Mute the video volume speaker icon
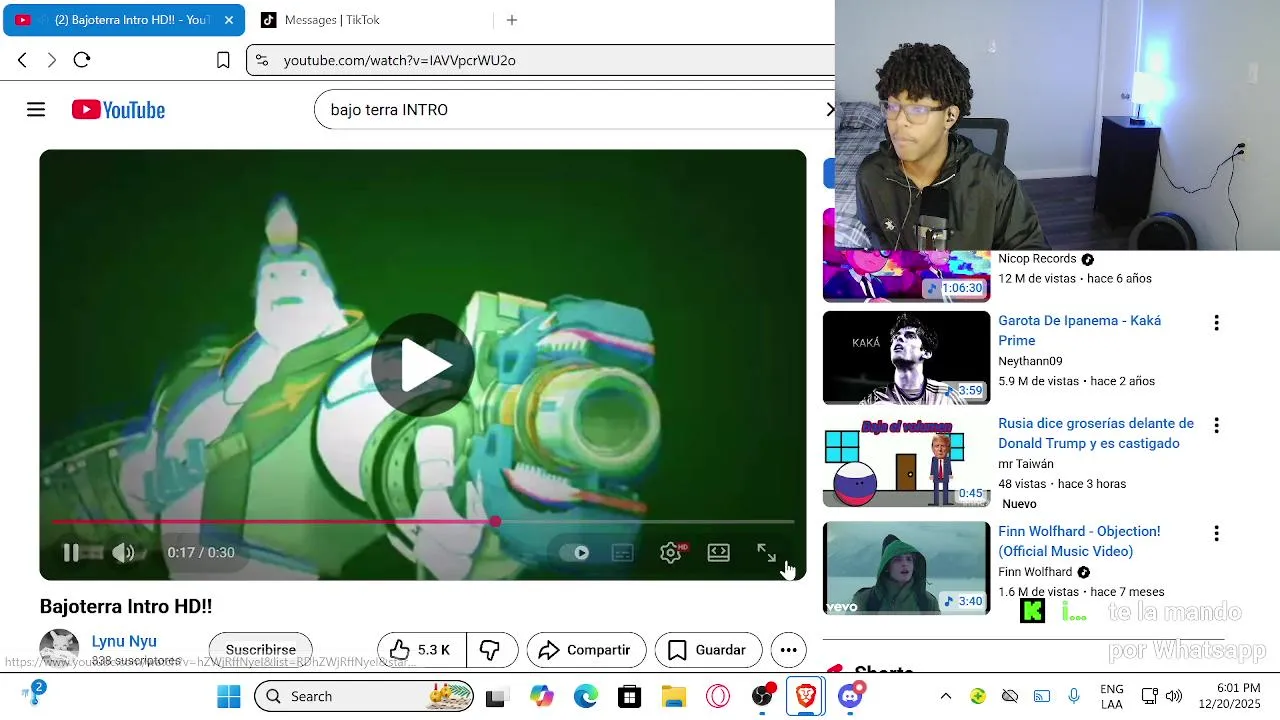The width and height of the screenshot is (1280, 720). [x=123, y=553]
